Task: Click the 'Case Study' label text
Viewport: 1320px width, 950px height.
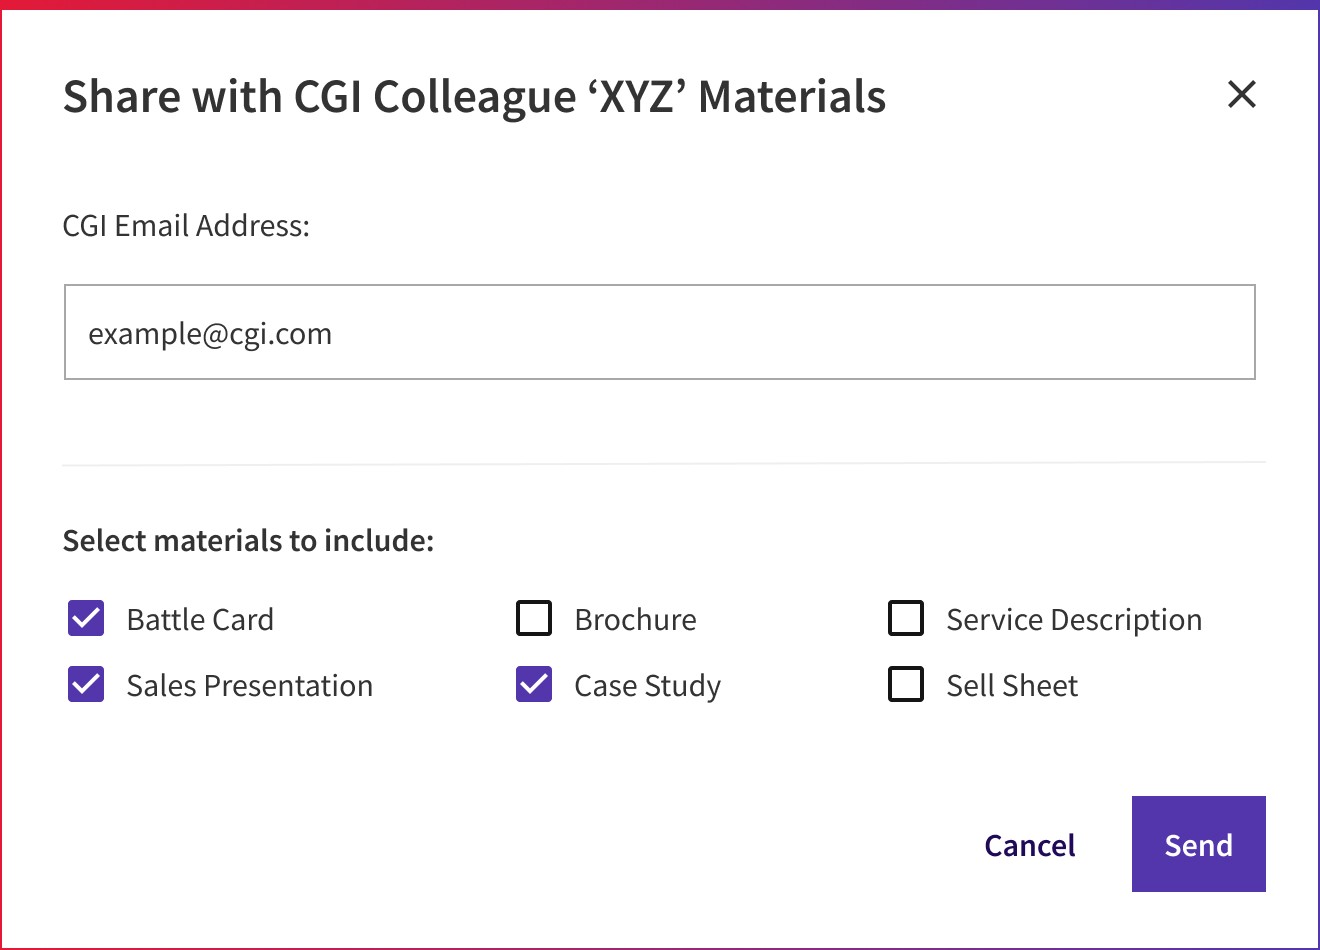Action: [648, 686]
